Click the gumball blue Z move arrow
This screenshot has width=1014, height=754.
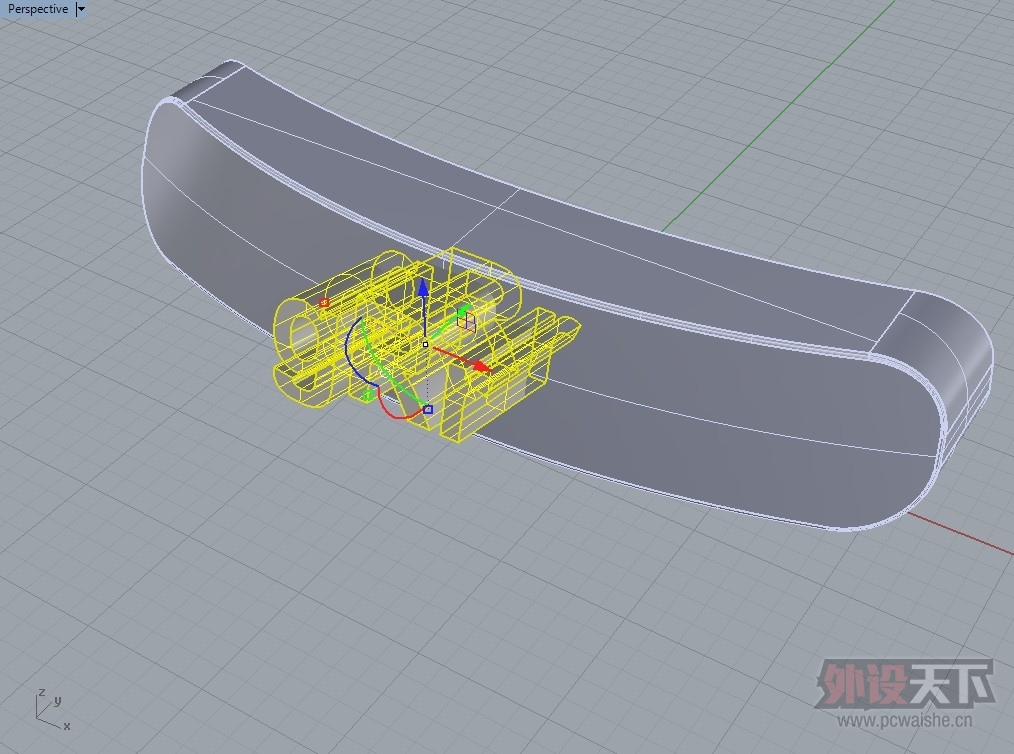423,290
